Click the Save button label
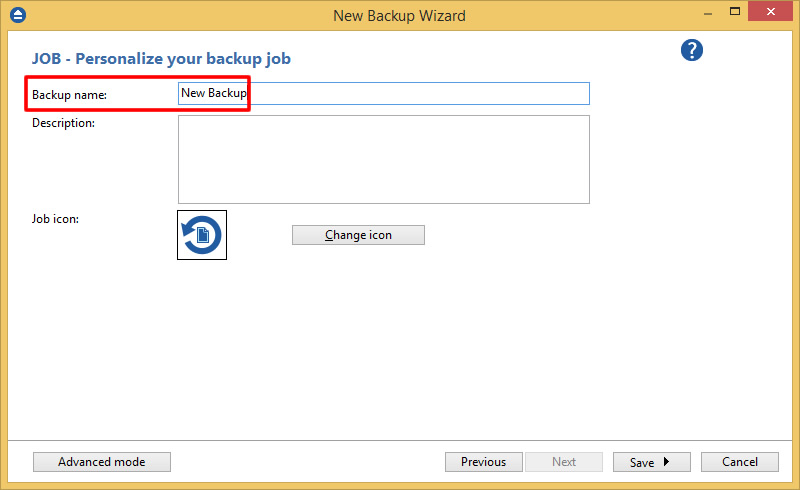Image resolution: width=800 pixels, height=490 pixels. point(641,462)
